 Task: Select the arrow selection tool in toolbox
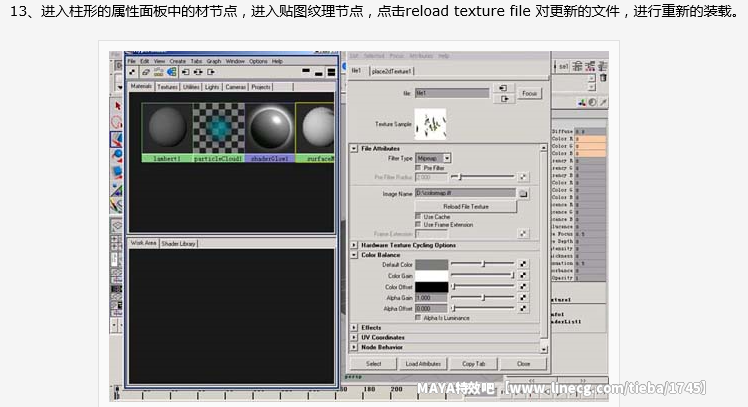coord(117,105)
